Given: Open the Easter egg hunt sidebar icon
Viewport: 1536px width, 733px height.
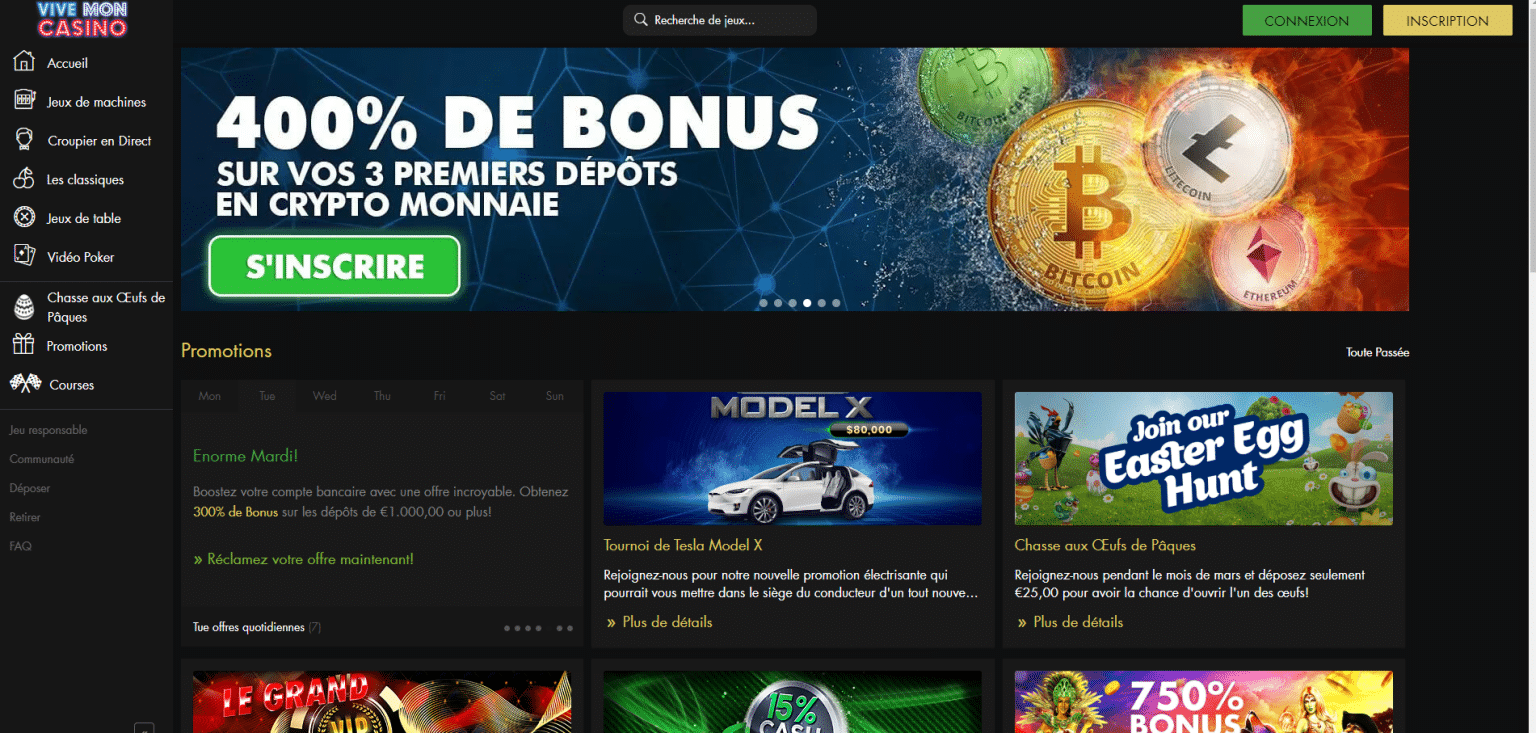Looking at the screenshot, I should 24,307.
